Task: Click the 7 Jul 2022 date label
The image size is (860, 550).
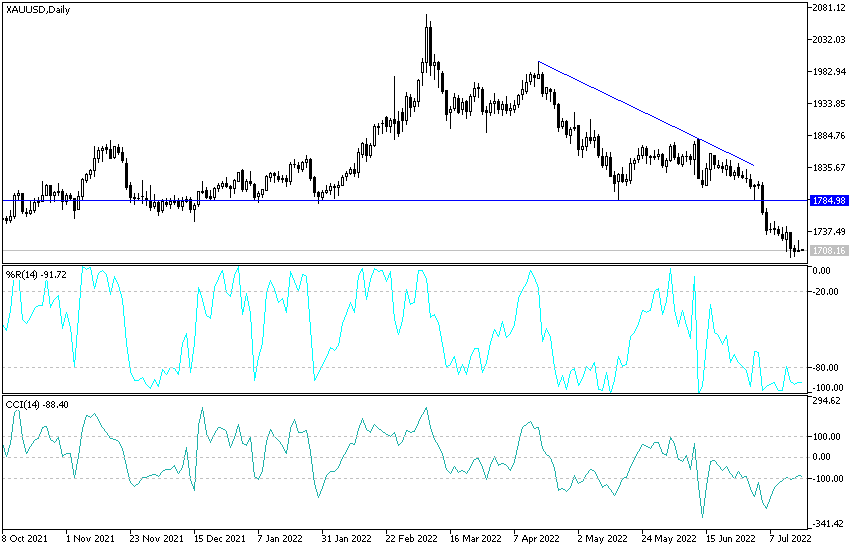Action: [x=790, y=538]
